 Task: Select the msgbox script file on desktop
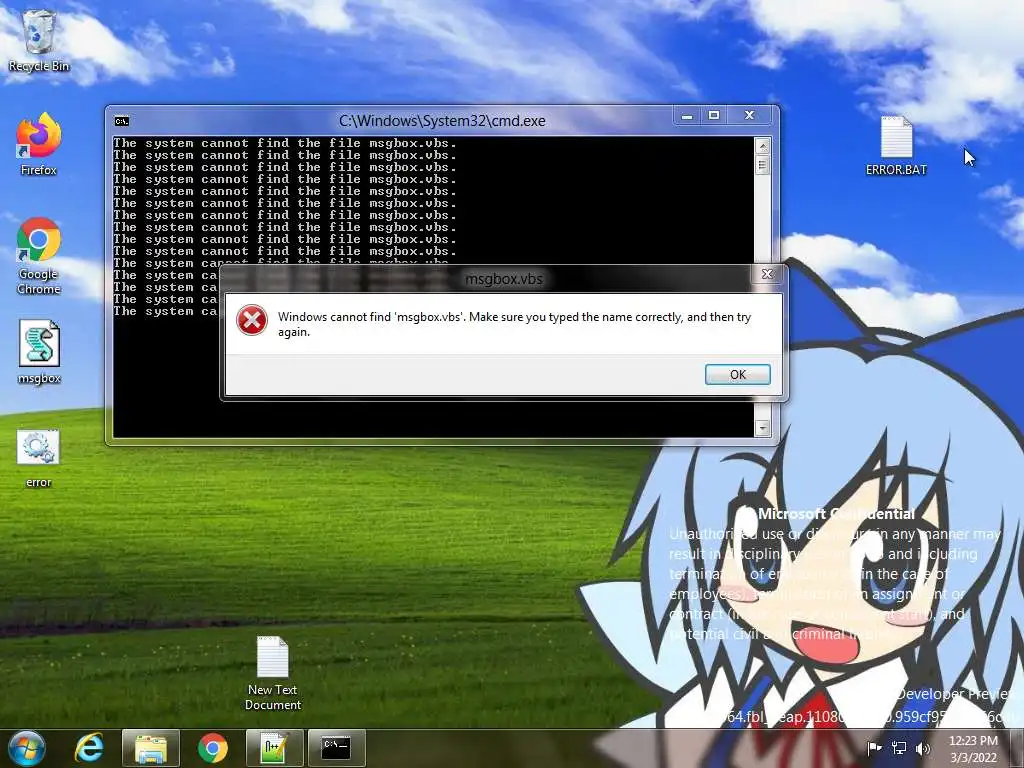(x=39, y=353)
